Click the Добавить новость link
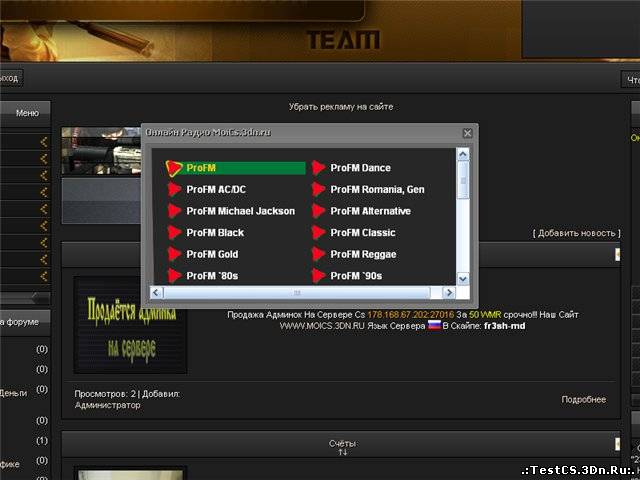Screen dimensions: 640x480 tap(577, 233)
